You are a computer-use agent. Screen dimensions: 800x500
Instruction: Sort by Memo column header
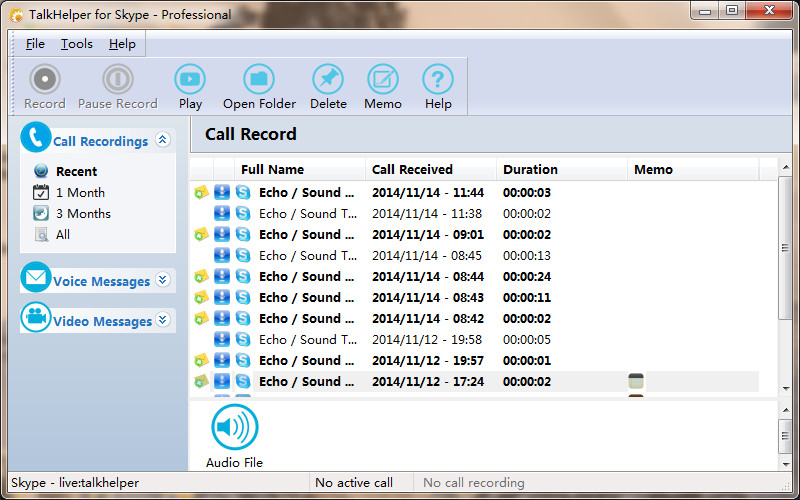(x=693, y=169)
